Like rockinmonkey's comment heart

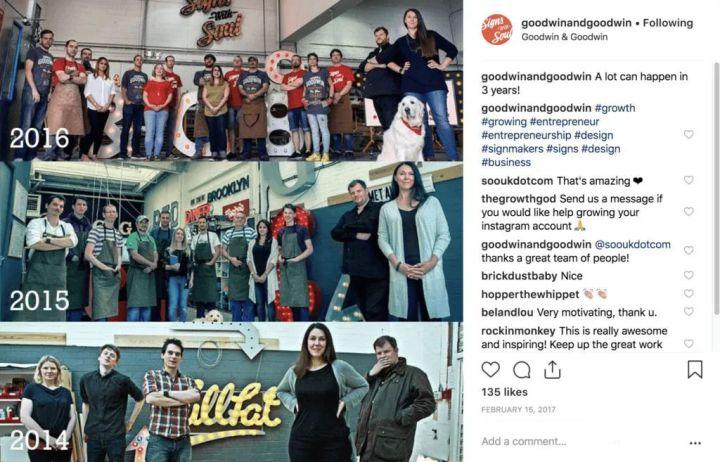(x=688, y=344)
